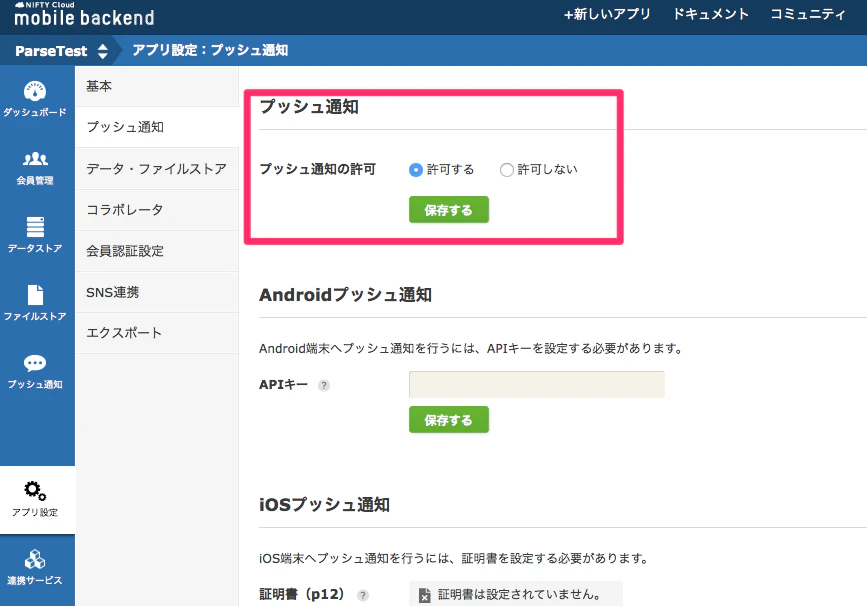Open the 連携サービス cubes icon
This screenshot has width=867, height=606.
click(35, 559)
